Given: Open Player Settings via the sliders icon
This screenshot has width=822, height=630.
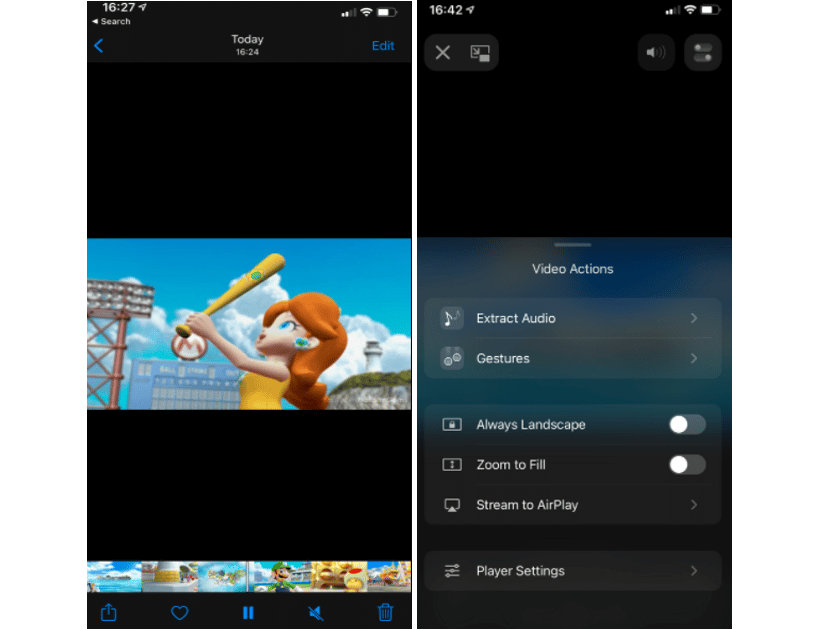Looking at the screenshot, I should click(x=451, y=570).
